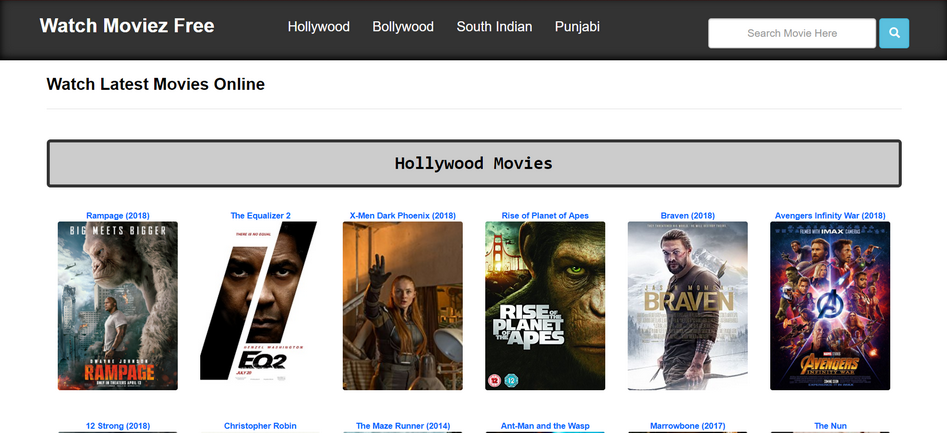Click the blue search magnifier button

pos(894,33)
